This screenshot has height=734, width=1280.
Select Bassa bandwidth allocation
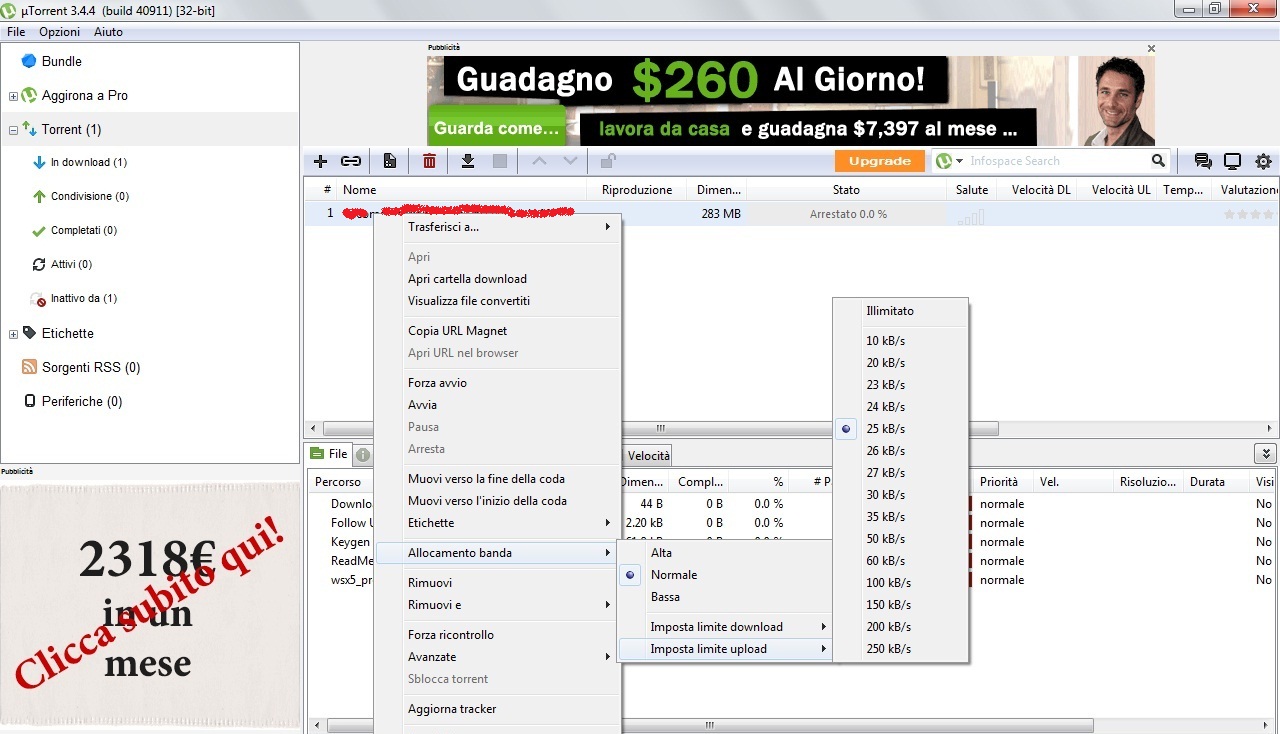coord(665,597)
